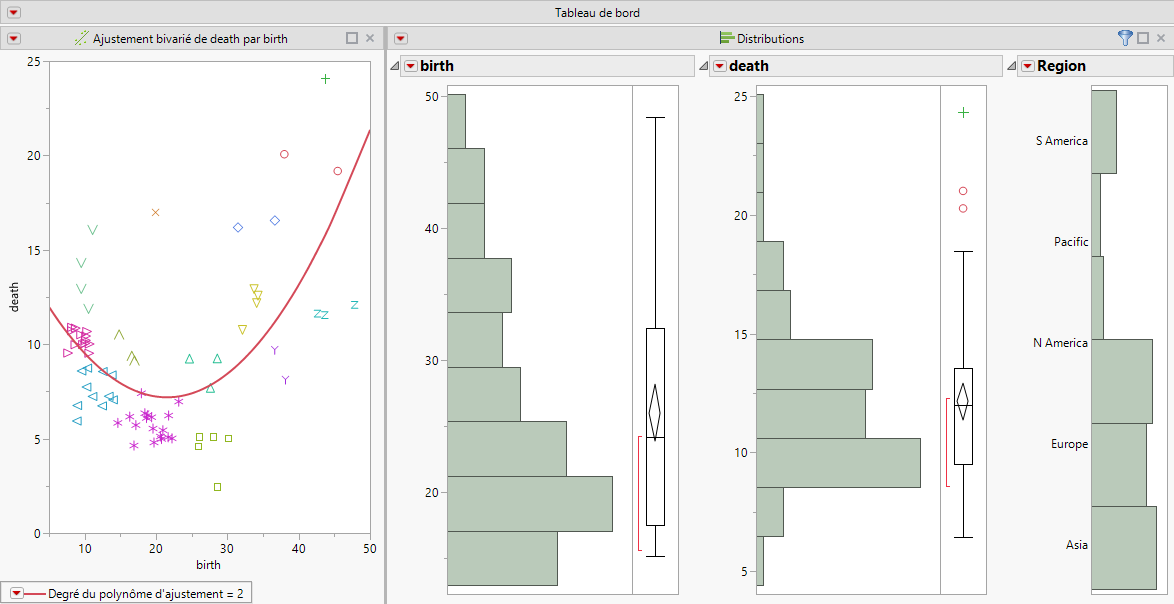Viewport: 1174px width, 604px height.
Task: Click the Distributions local data filter funnel icon
Action: coord(1125,38)
